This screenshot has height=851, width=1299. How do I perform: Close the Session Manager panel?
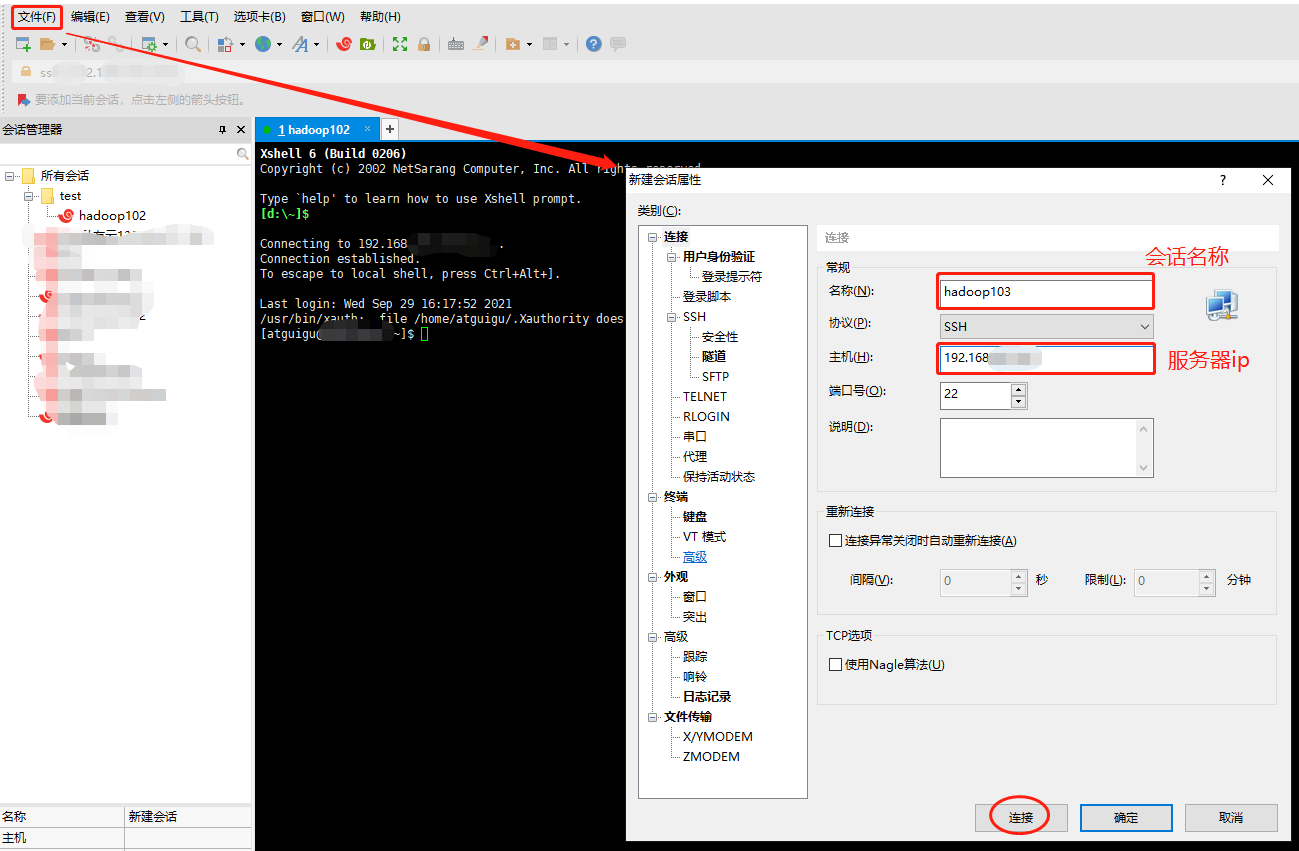[241, 130]
